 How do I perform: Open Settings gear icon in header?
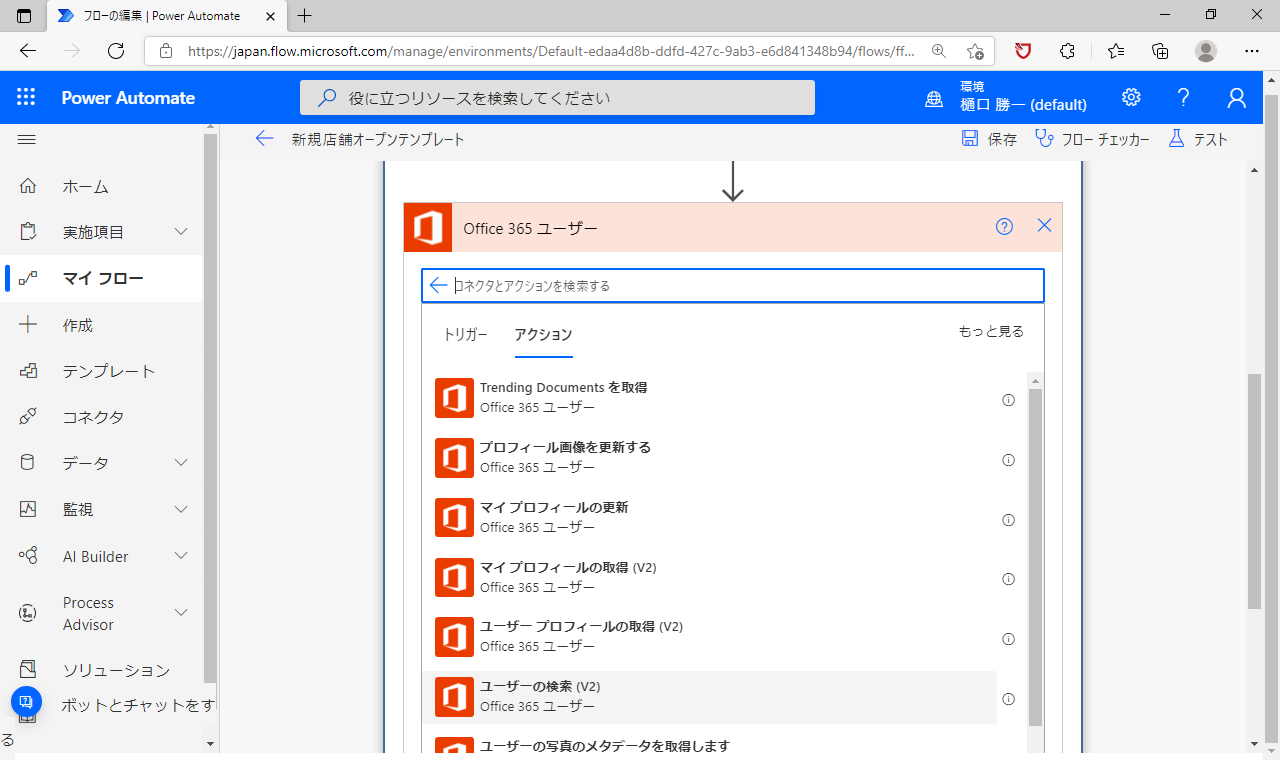(1131, 97)
